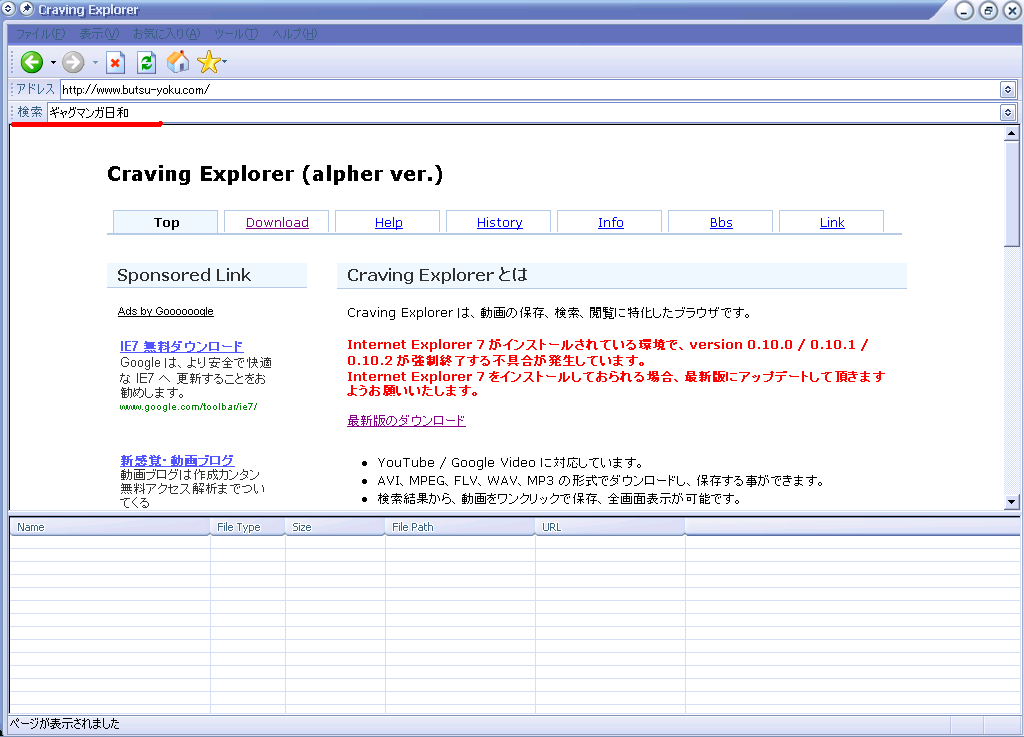This screenshot has width=1024, height=737.
Task: Click the green Back arrow button
Action: 31,63
